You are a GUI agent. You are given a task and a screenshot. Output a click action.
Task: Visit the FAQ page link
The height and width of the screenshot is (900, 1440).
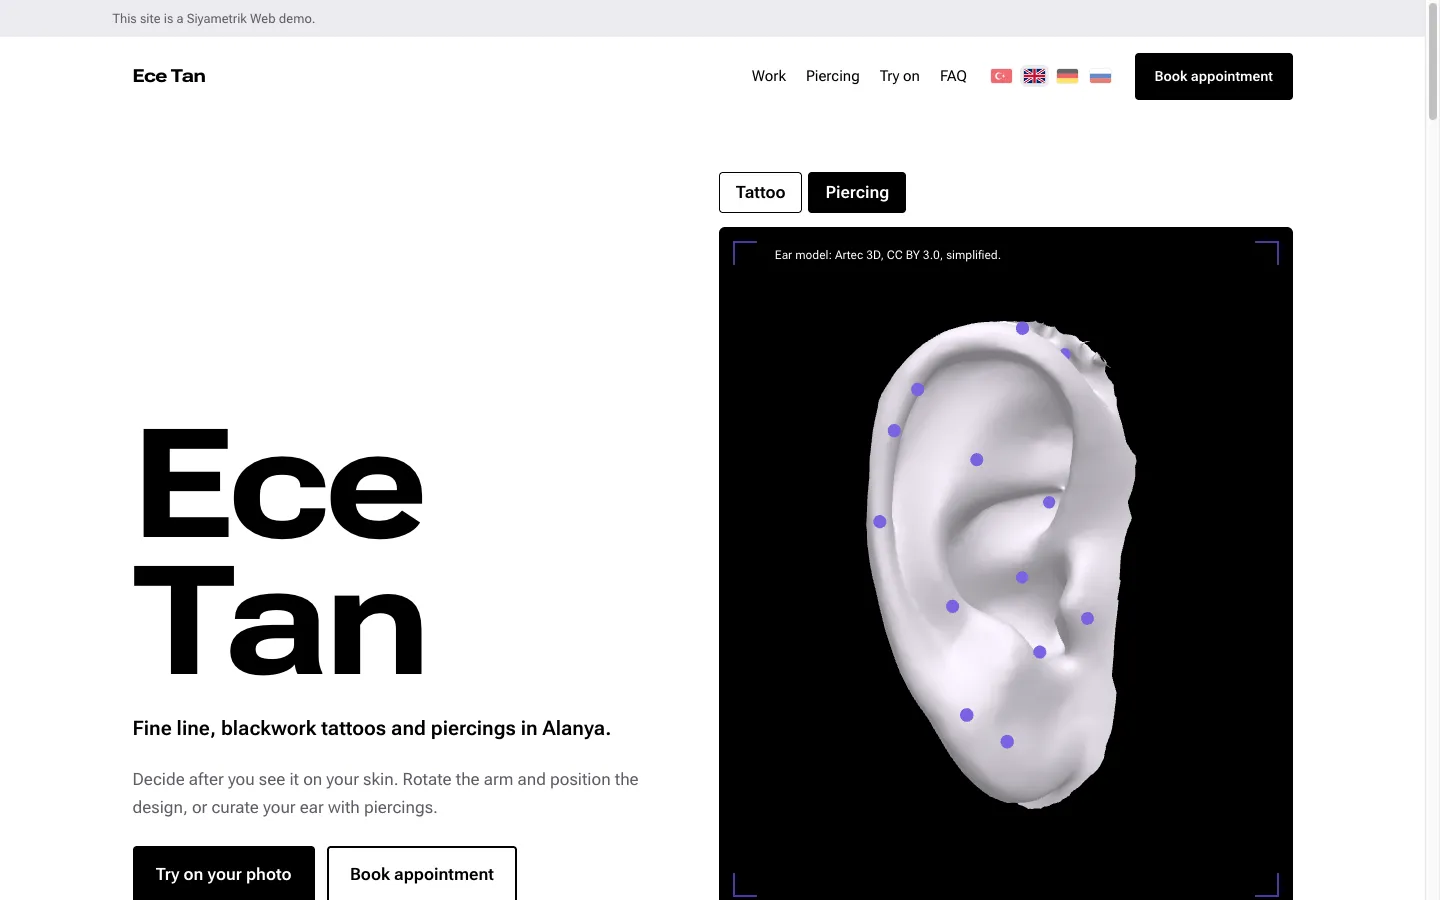pyautogui.click(x=953, y=76)
